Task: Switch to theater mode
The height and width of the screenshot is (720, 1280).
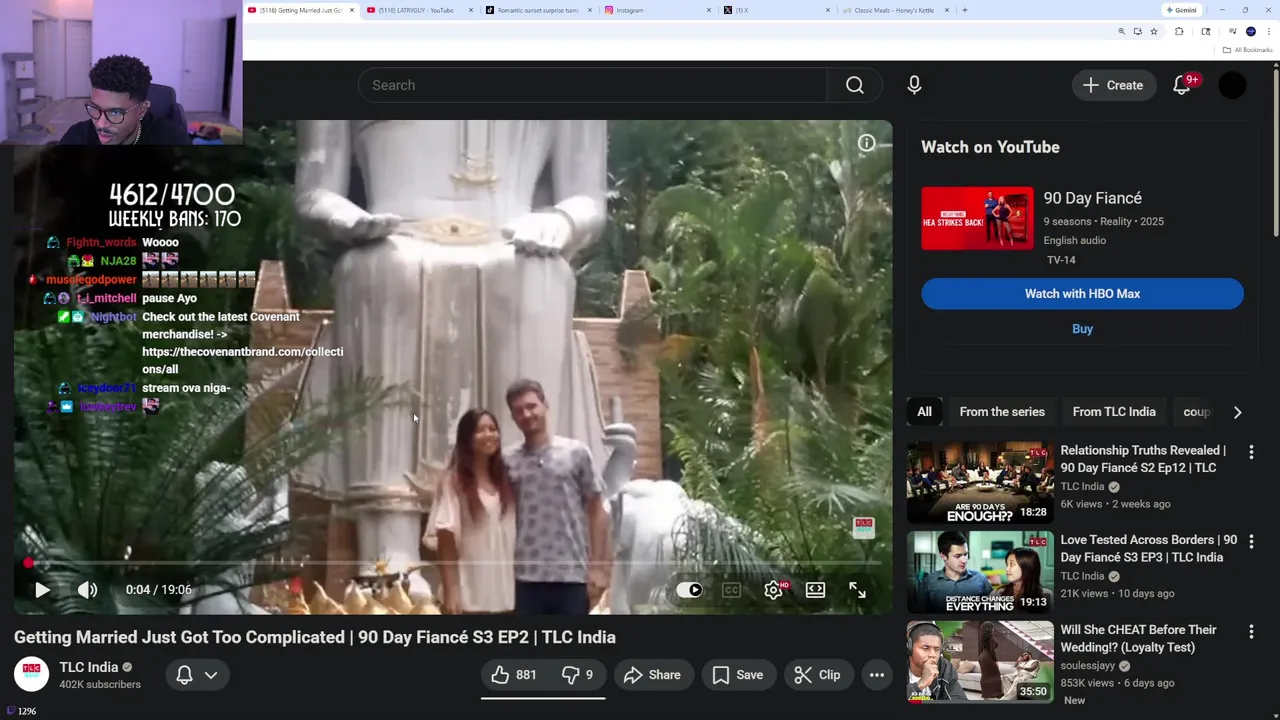Action: (x=815, y=590)
